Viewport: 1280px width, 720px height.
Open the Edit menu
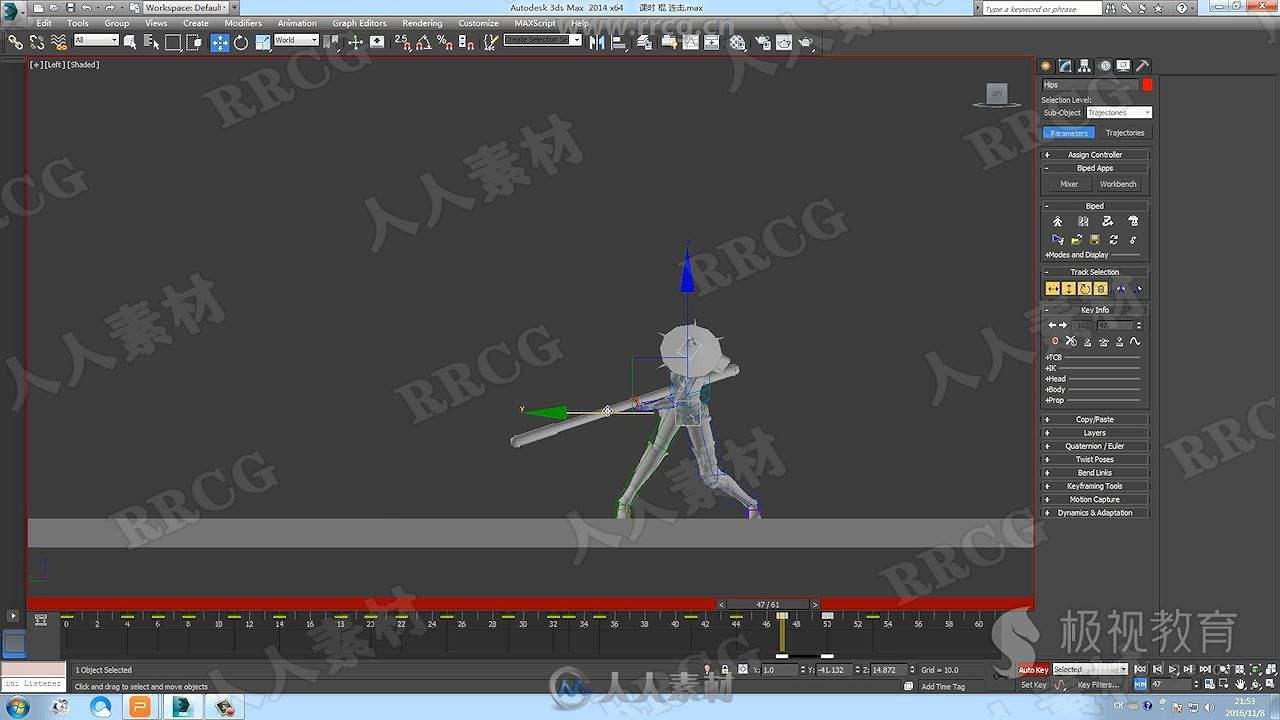click(x=44, y=23)
